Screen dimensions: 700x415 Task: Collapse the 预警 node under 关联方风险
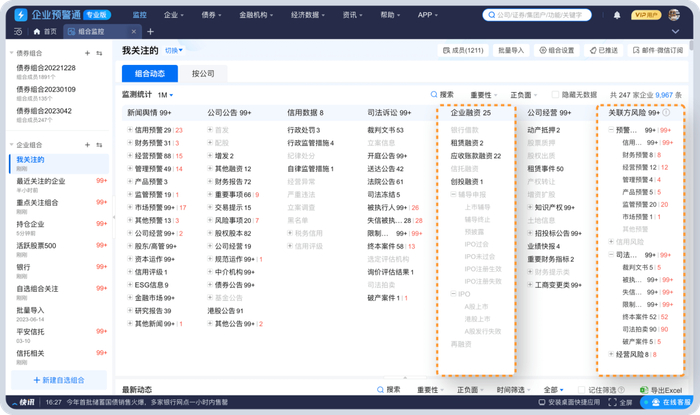(x=611, y=130)
